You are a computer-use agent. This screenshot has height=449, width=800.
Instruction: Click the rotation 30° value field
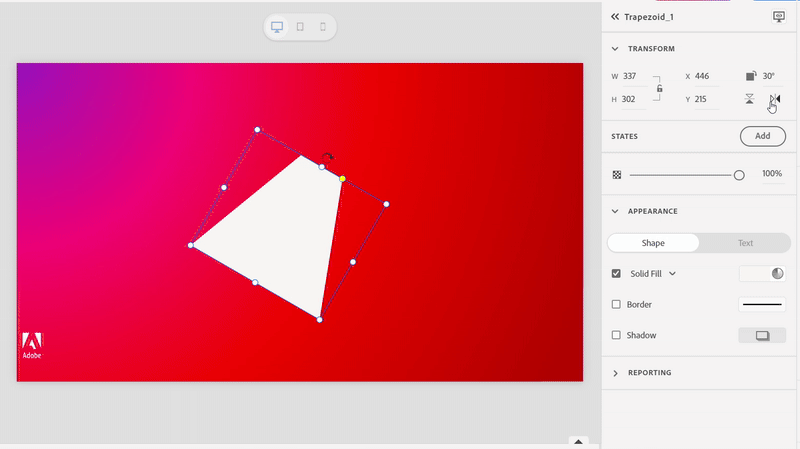771,77
